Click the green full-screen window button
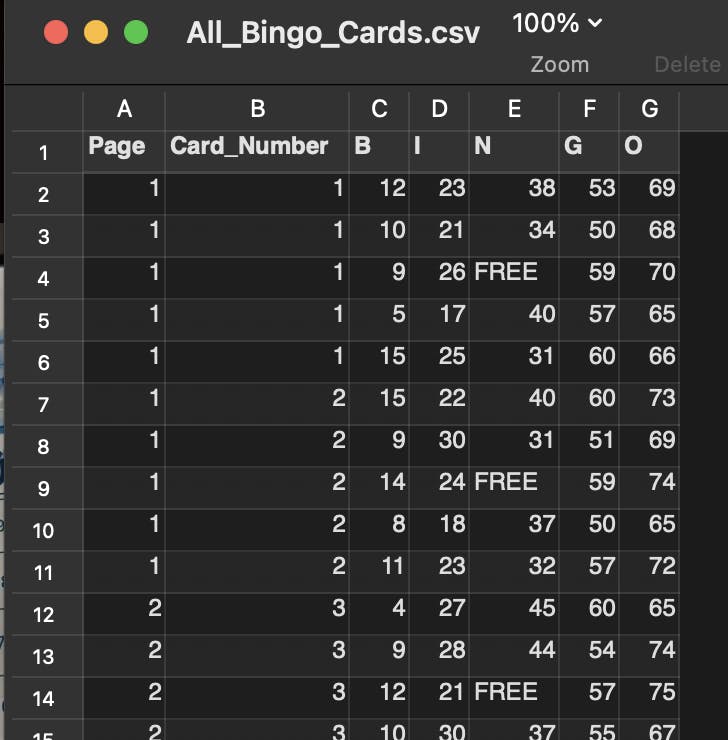Viewport: 728px width, 740px height. pos(136,33)
